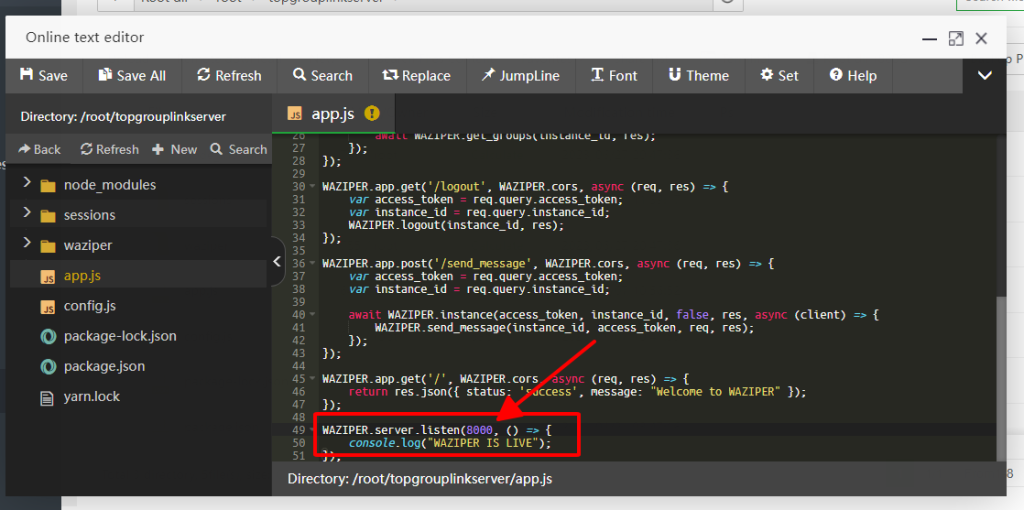The width and height of the screenshot is (1024, 510).
Task: Open the Set settings gear
Action: pyautogui.click(x=779, y=76)
